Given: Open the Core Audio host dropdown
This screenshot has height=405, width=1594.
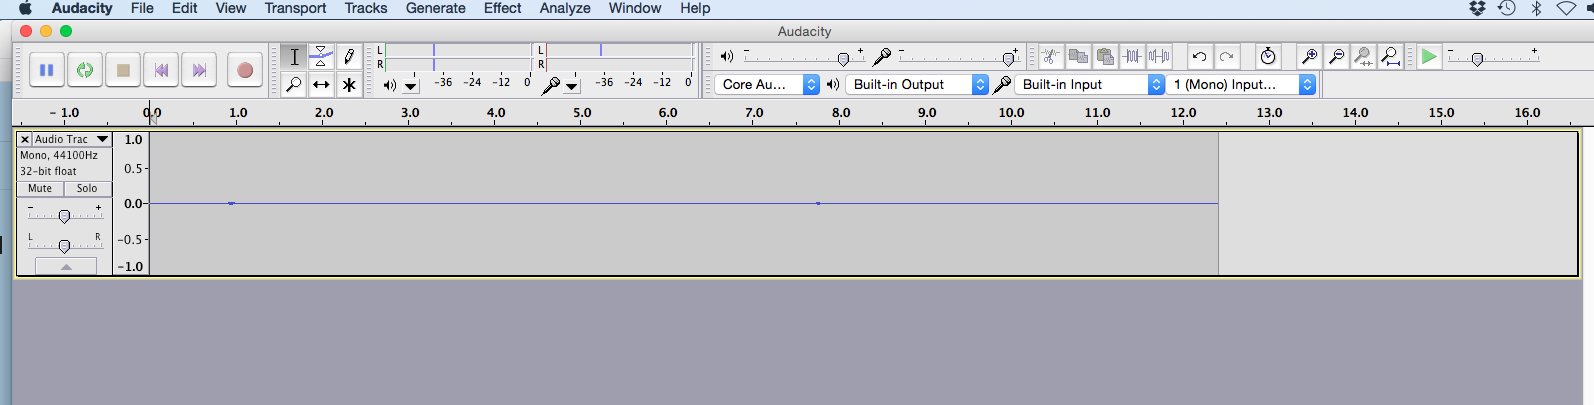Looking at the screenshot, I should (x=767, y=85).
